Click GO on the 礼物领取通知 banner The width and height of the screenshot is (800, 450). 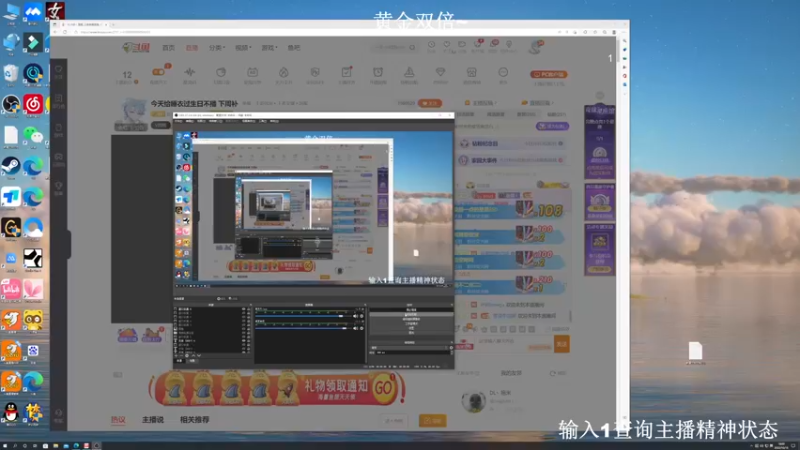[x=384, y=388]
